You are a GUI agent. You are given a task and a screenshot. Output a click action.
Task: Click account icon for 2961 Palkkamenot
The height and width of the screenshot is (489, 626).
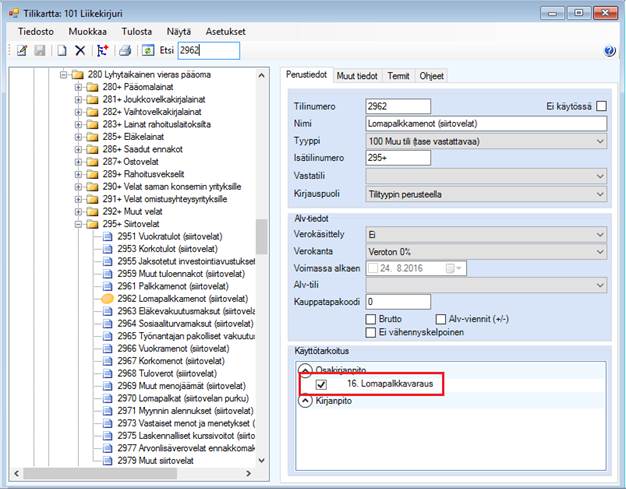tap(107, 286)
